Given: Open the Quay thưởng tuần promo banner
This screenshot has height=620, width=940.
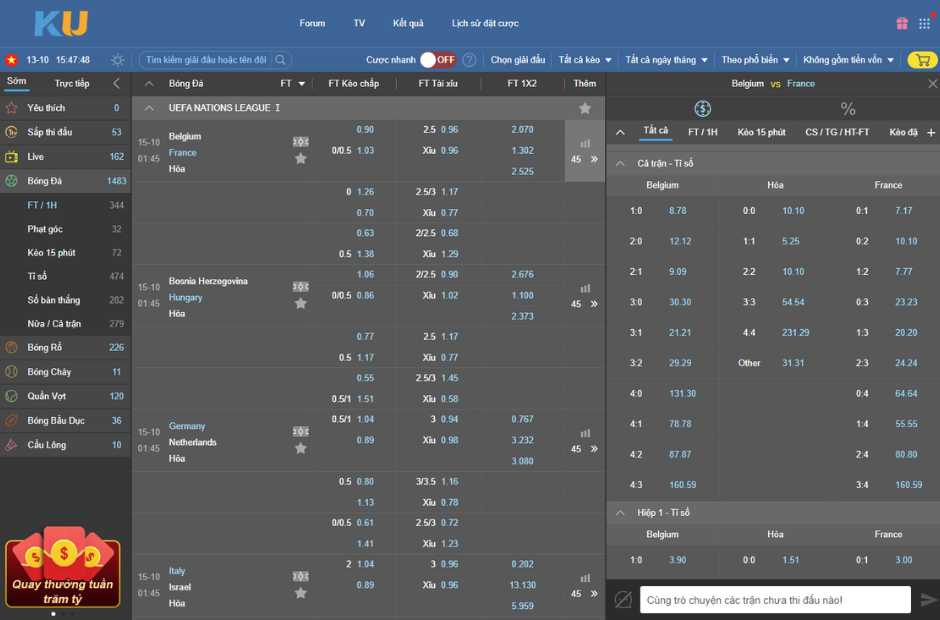Looking at the screenshot, I should tap(63, 568).
